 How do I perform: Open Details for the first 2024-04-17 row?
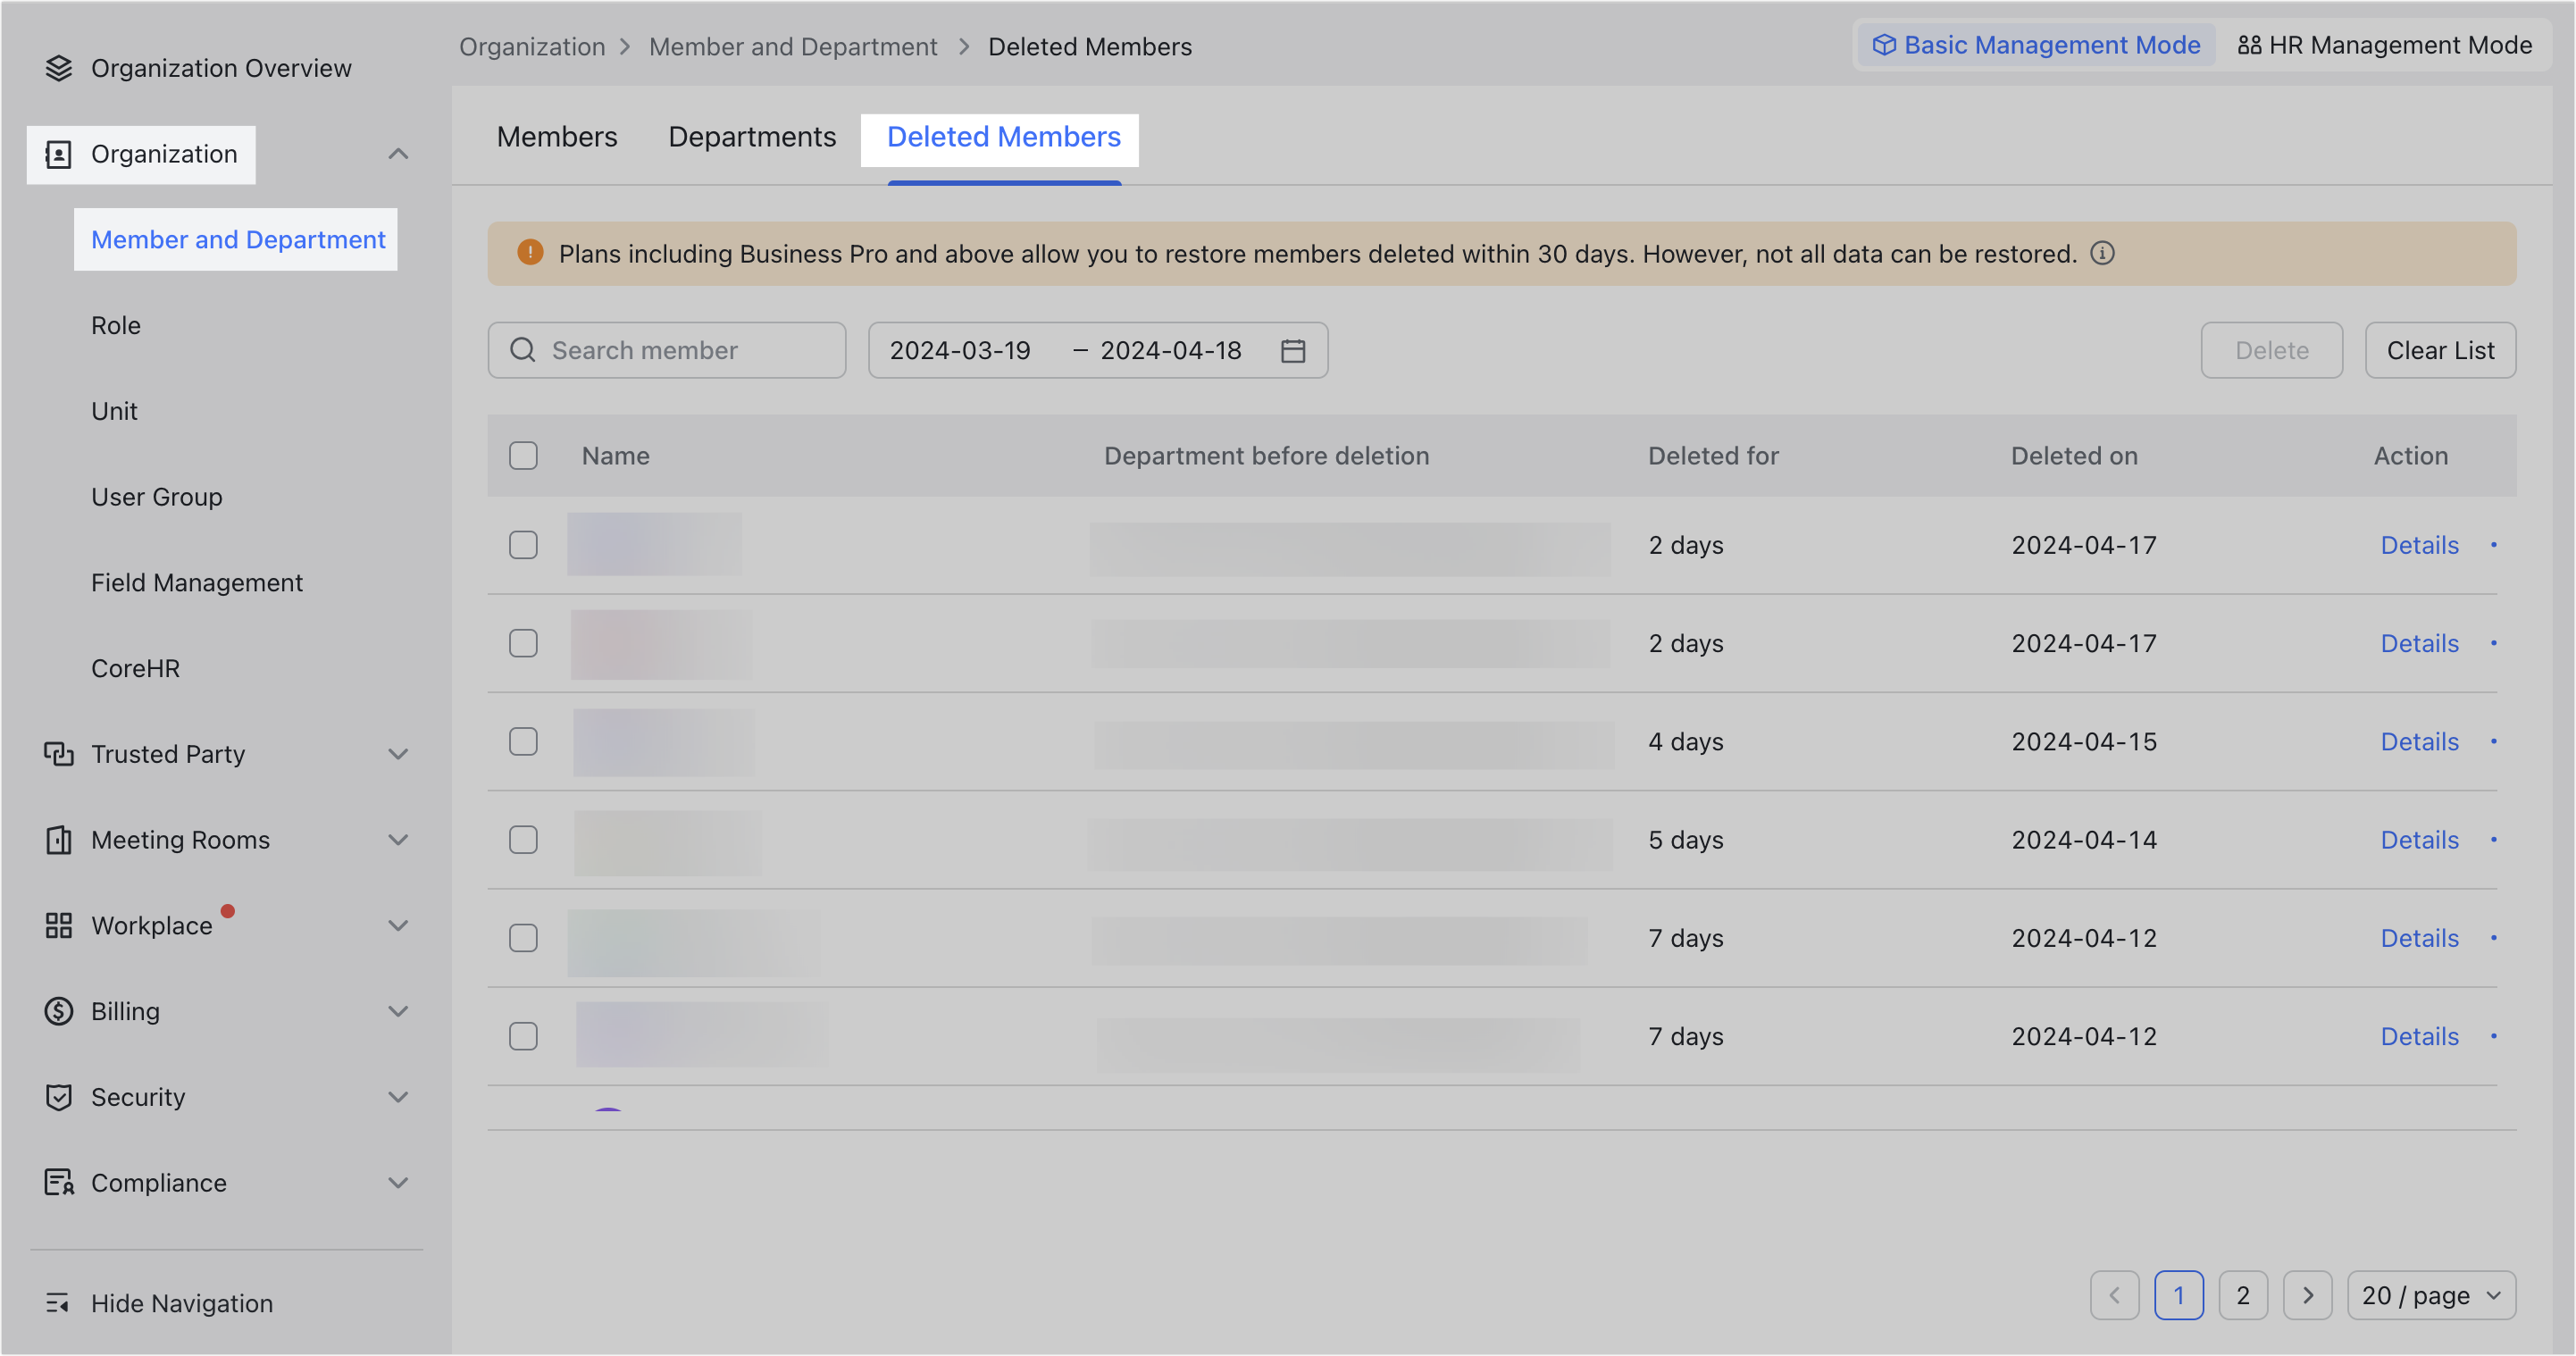(2418, 545)
